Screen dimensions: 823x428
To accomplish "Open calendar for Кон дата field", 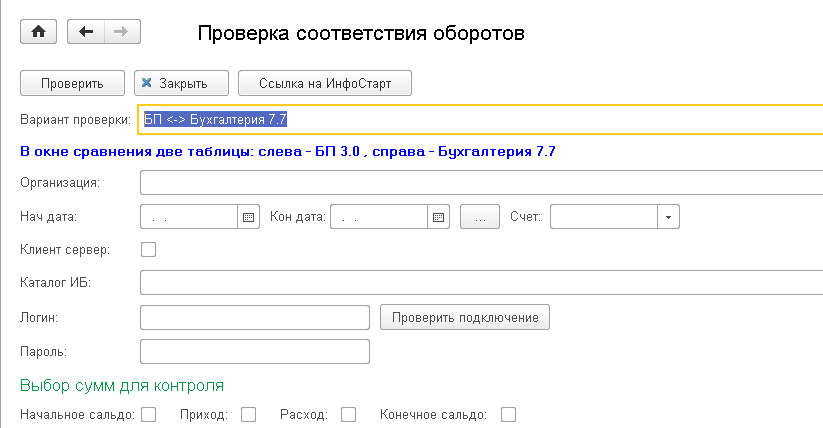I will tap(437, 216).
